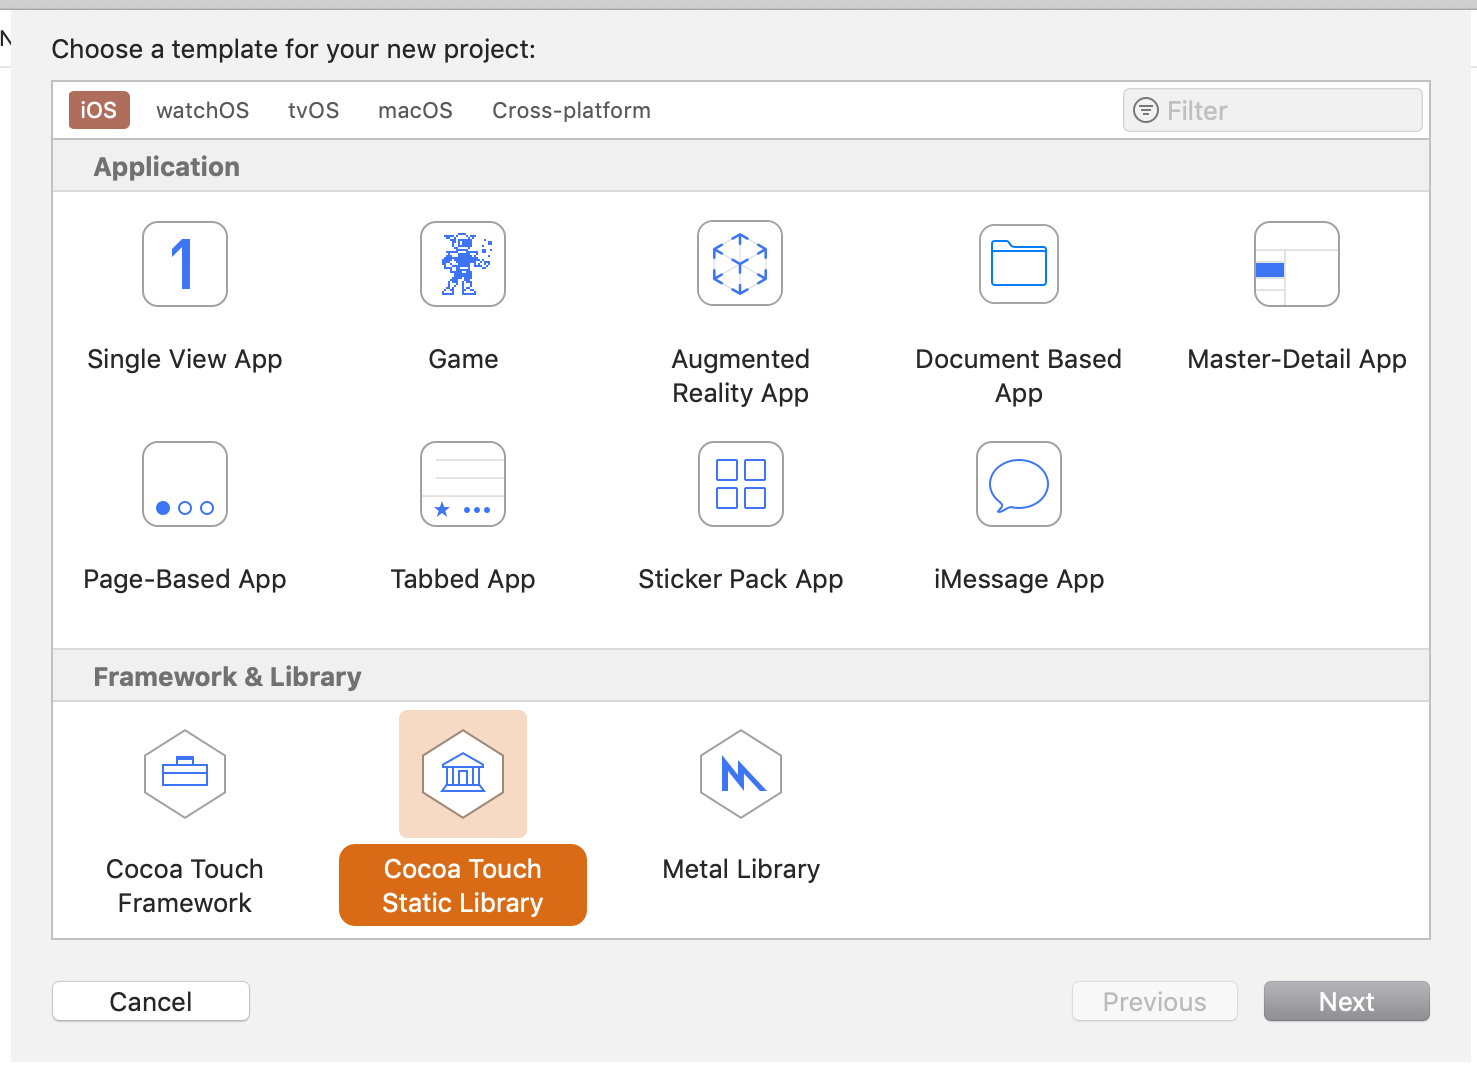The height and width of the screenshot is (1068, 1477).
Task: Select the Metal Library template
Action: click(x=740, y=774)
